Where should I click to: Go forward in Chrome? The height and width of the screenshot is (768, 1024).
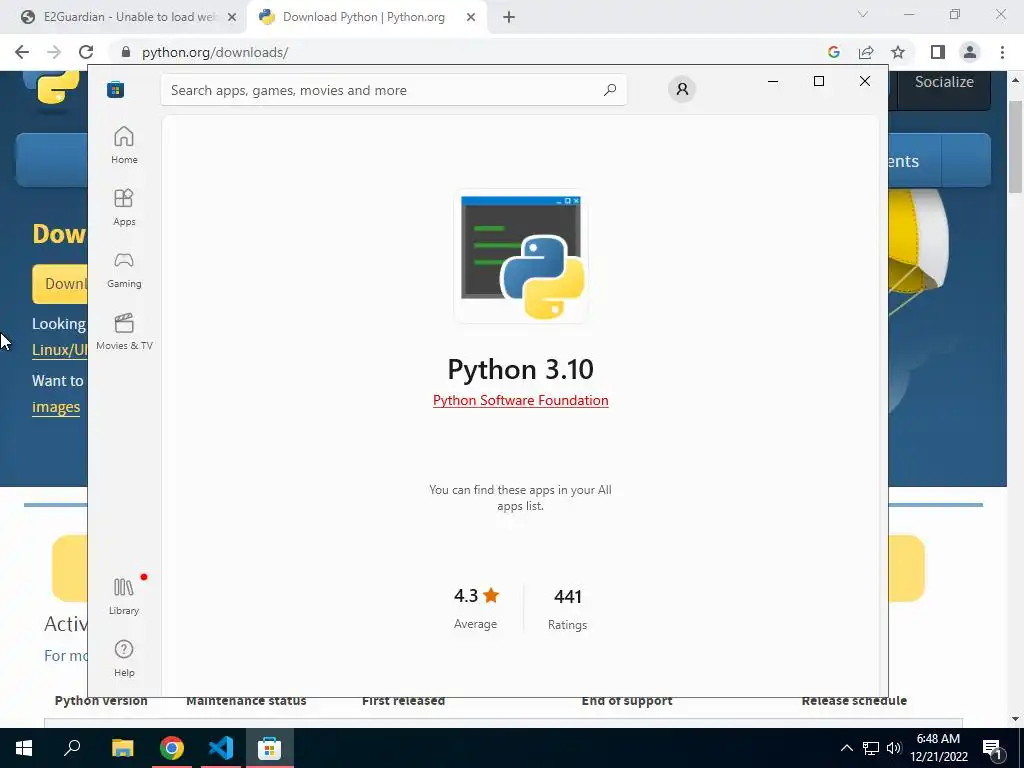[54, 52]
